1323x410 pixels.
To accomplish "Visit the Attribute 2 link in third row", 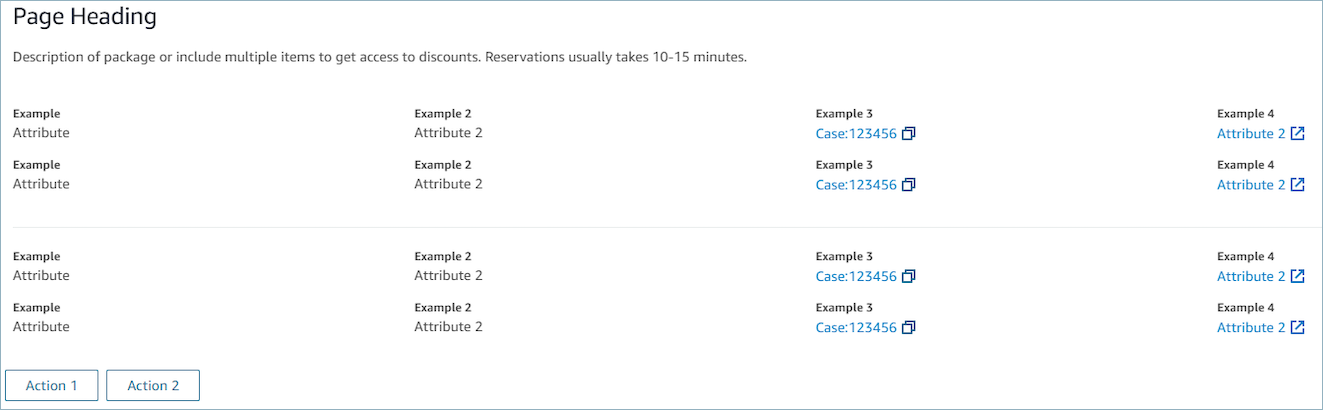I will click(1250, 277).
